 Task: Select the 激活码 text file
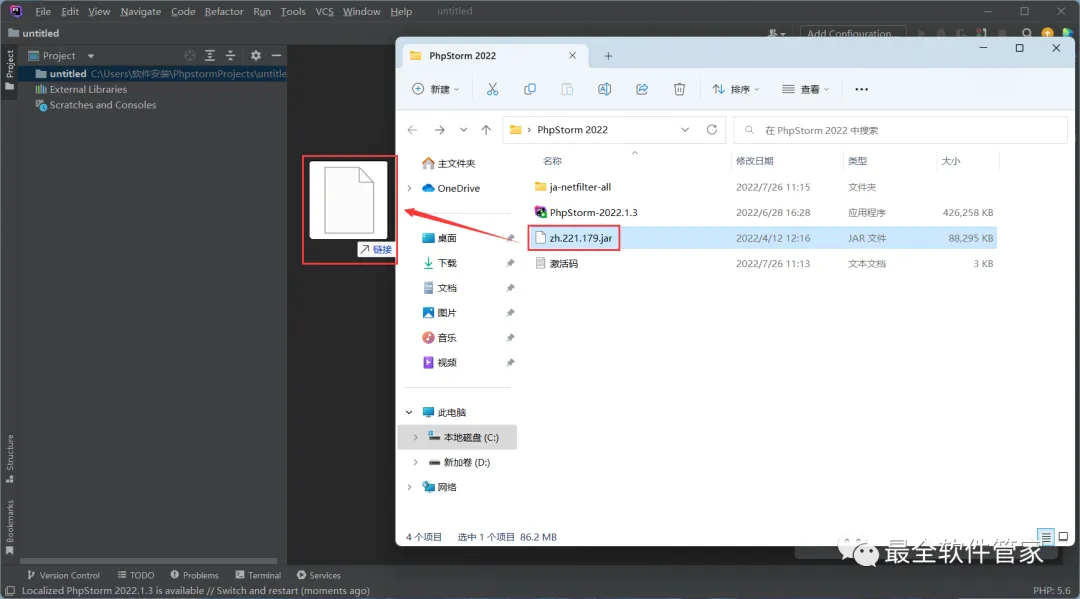(x=763, y=264)
